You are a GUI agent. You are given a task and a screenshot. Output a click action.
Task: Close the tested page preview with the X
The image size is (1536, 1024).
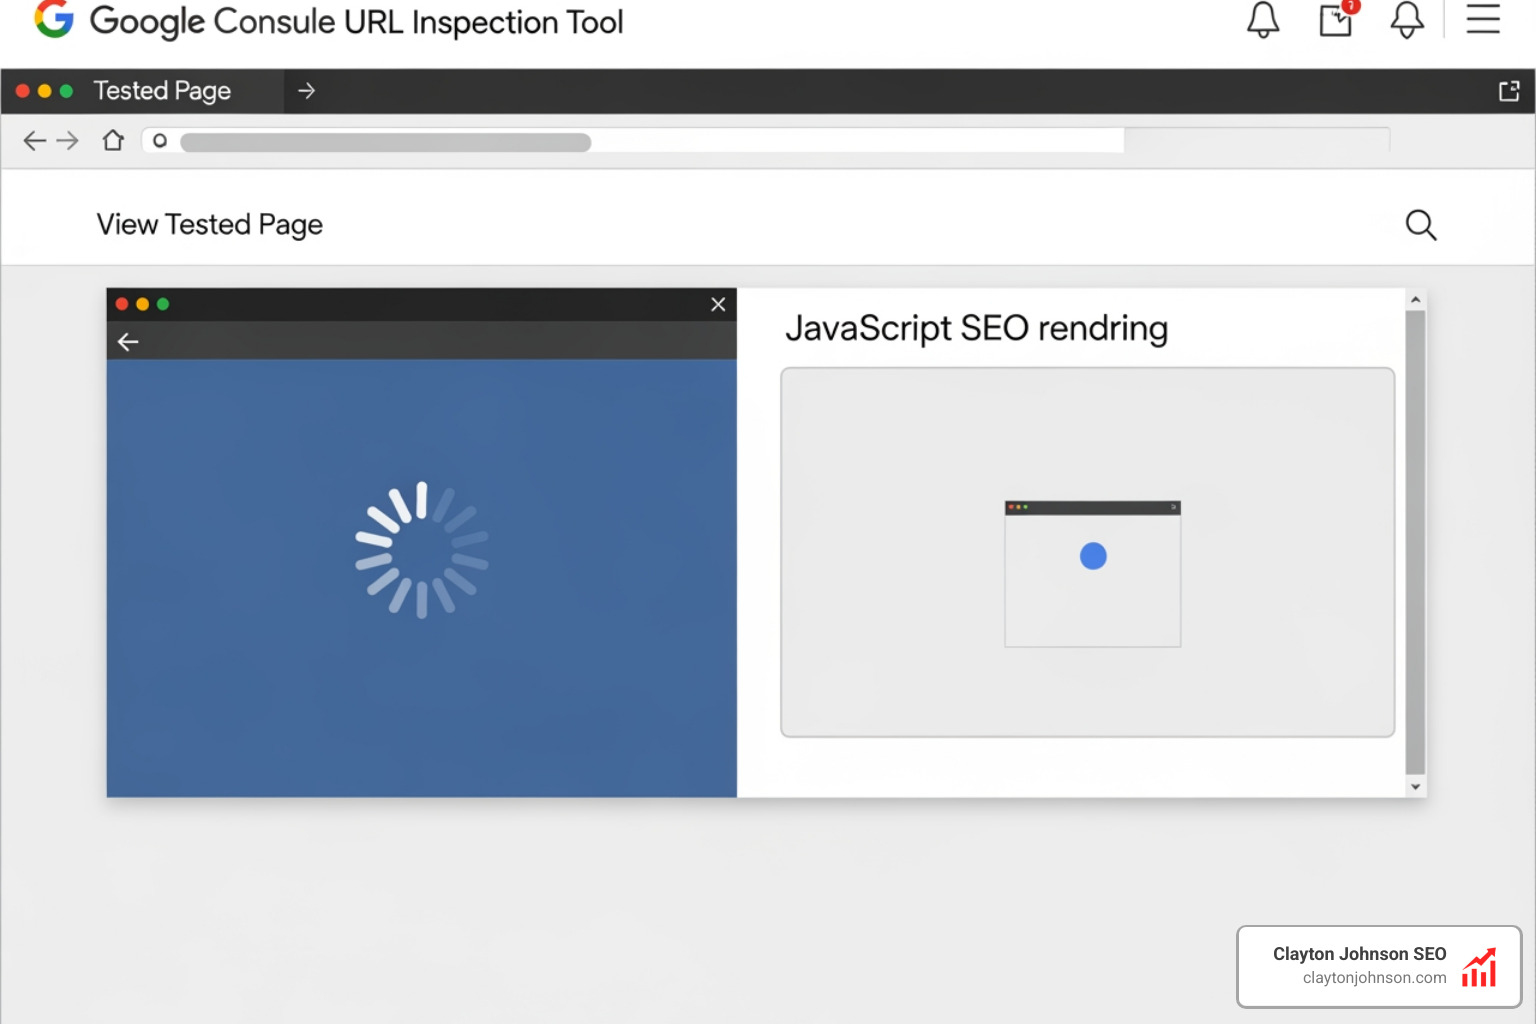coord(717,304)
